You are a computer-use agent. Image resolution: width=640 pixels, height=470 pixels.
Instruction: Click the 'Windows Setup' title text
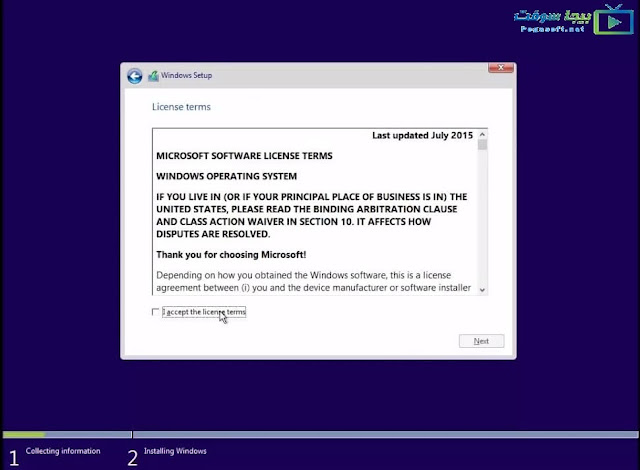[x=187, y=75]
